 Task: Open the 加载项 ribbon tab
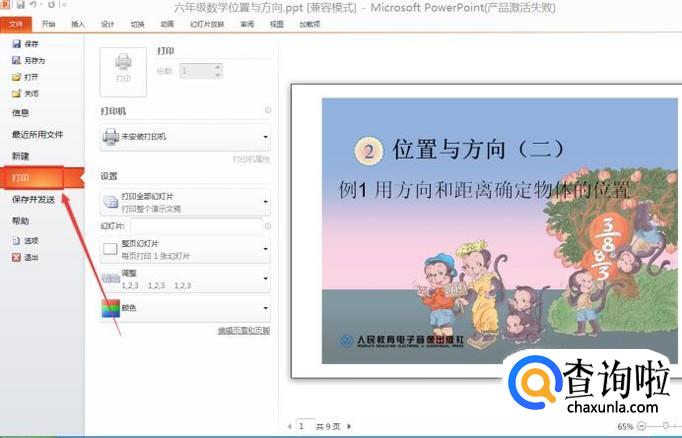310,24
